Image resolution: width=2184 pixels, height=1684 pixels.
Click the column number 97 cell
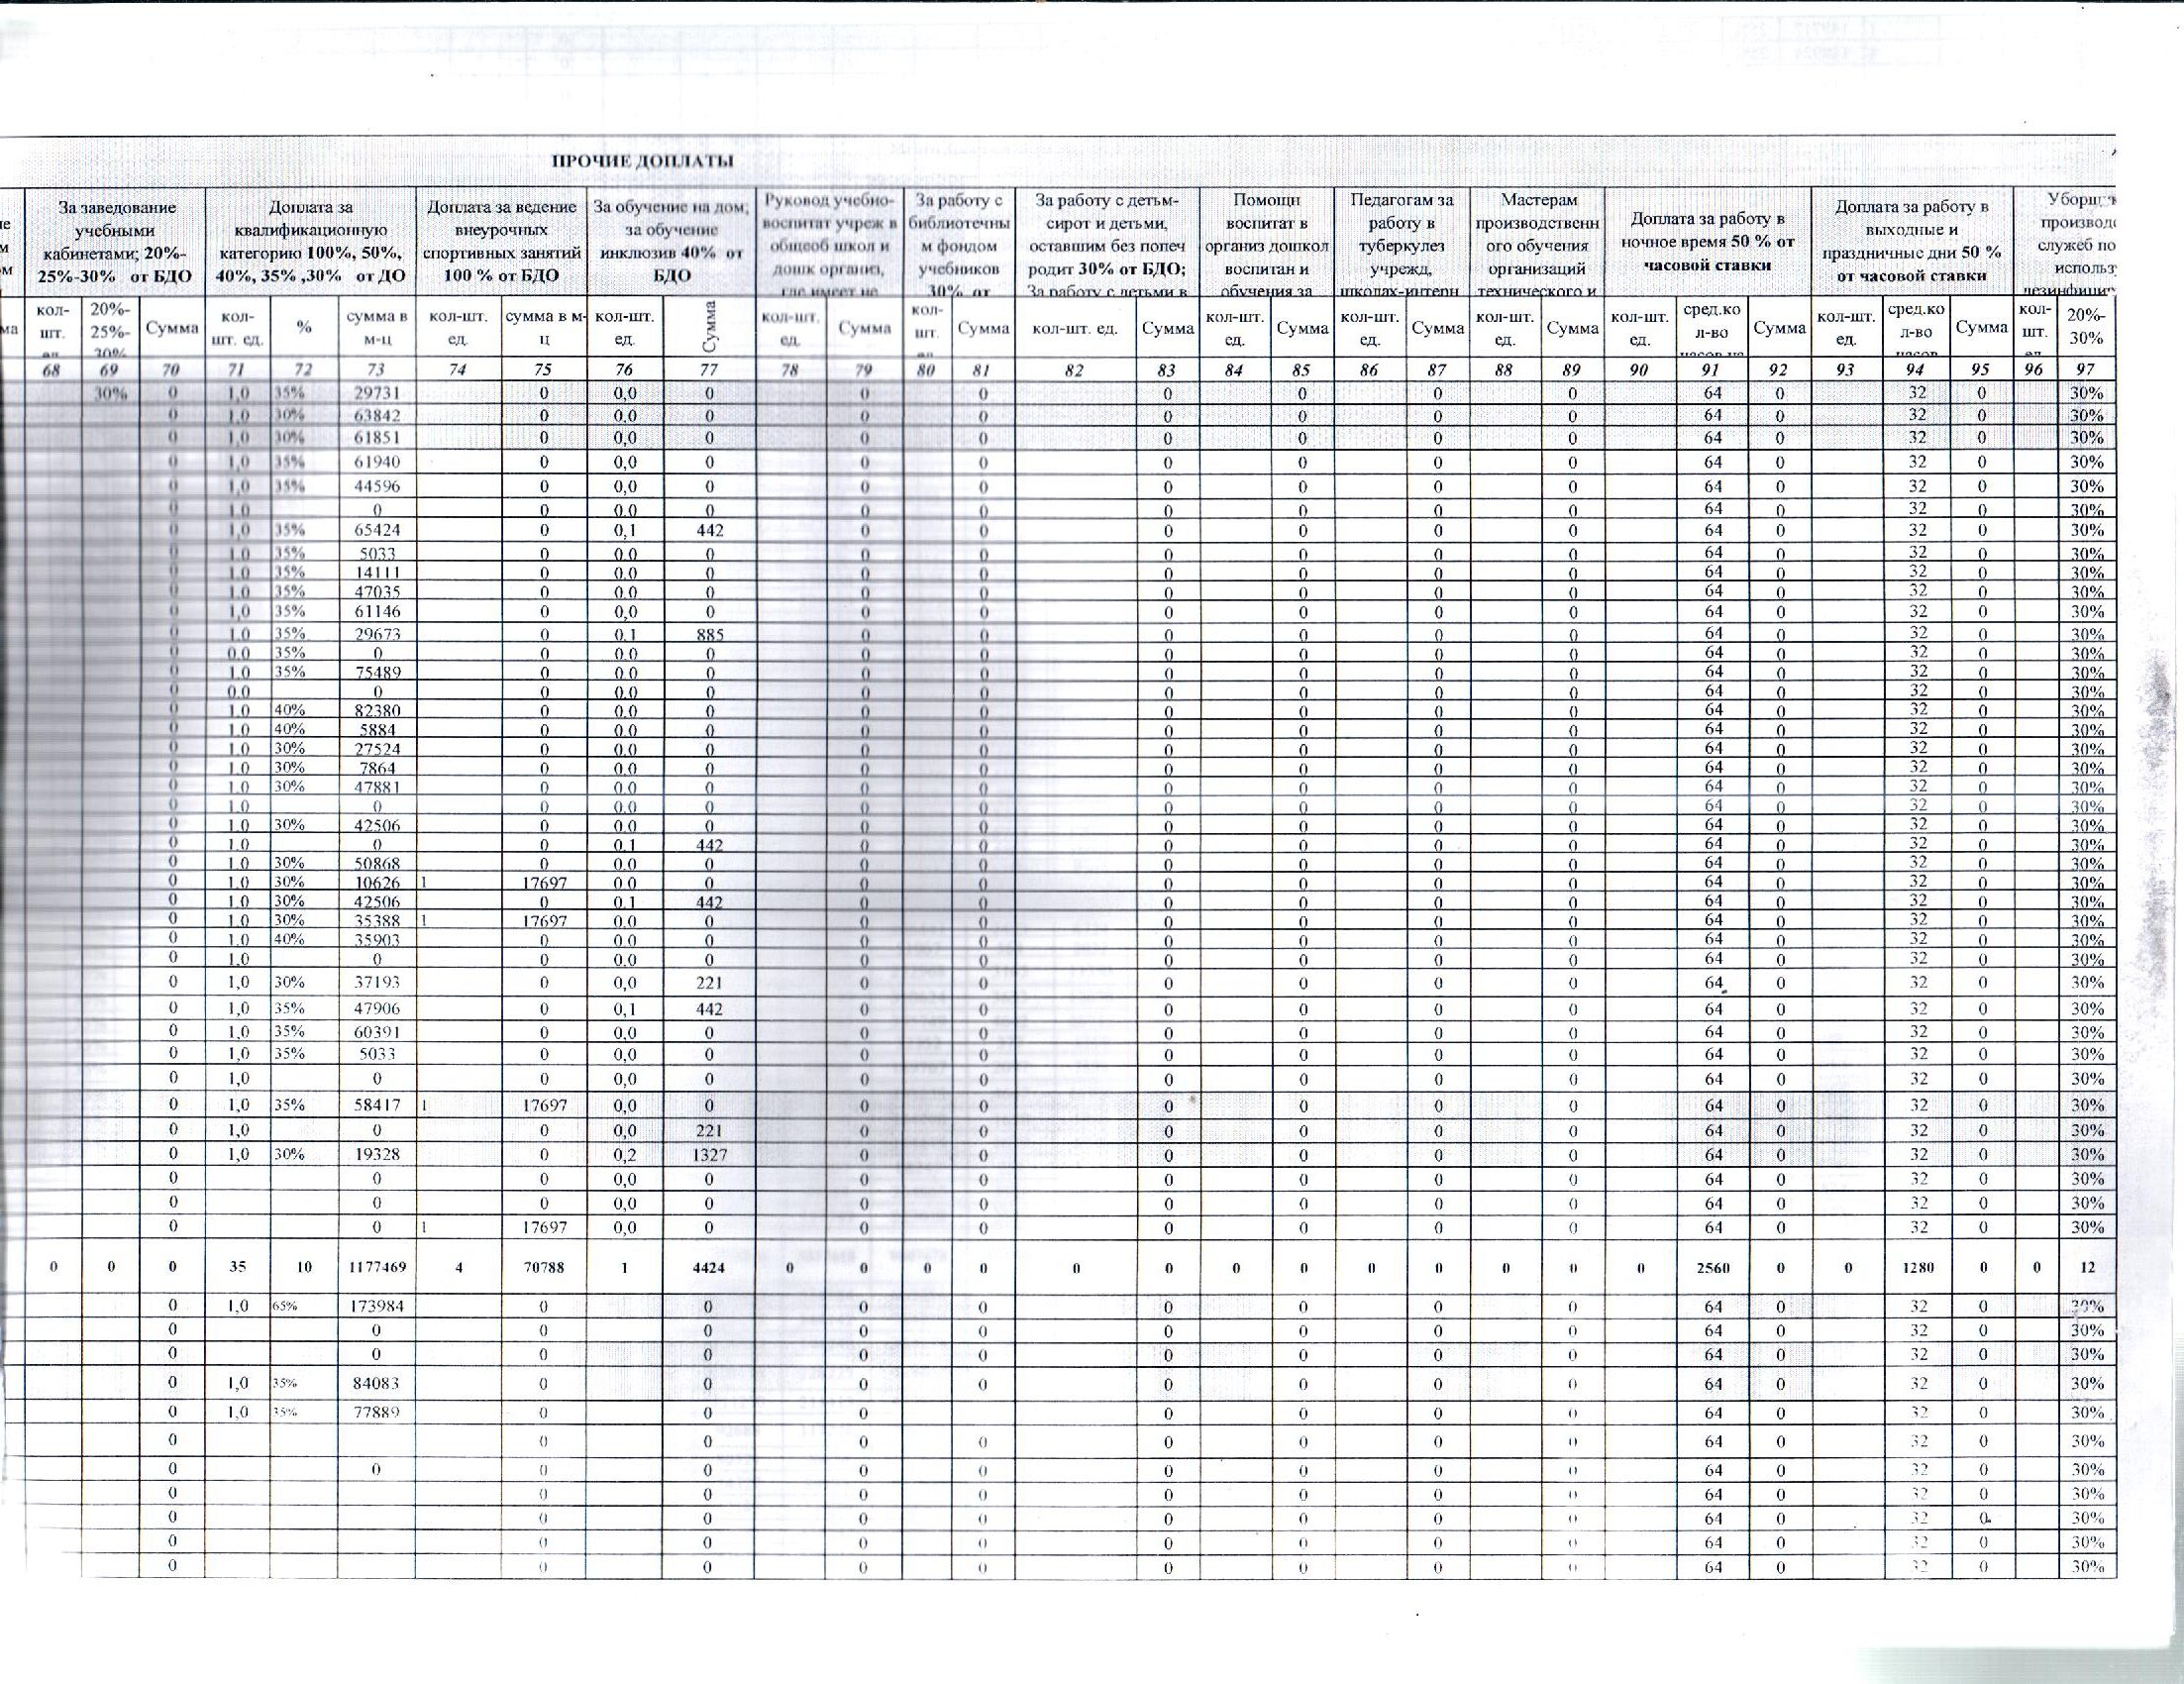pos(2089,369)
